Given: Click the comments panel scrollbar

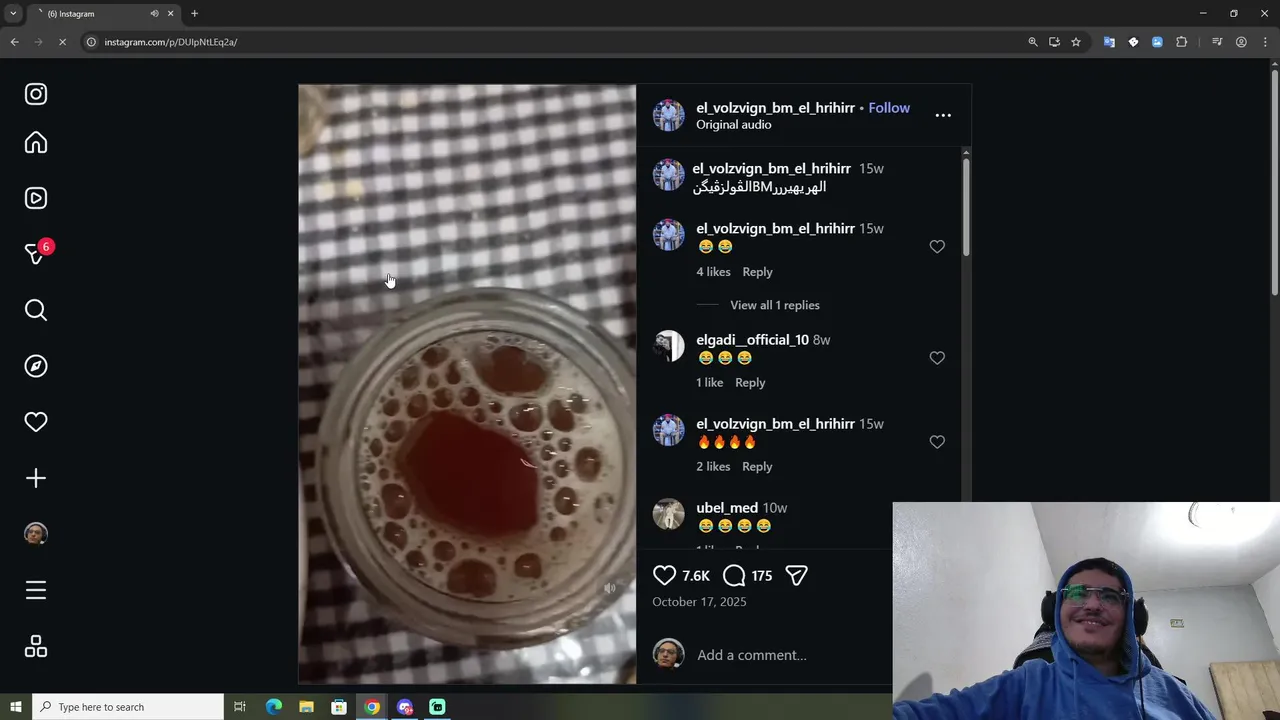Looking at the screenshot, I should click(966, 207).
